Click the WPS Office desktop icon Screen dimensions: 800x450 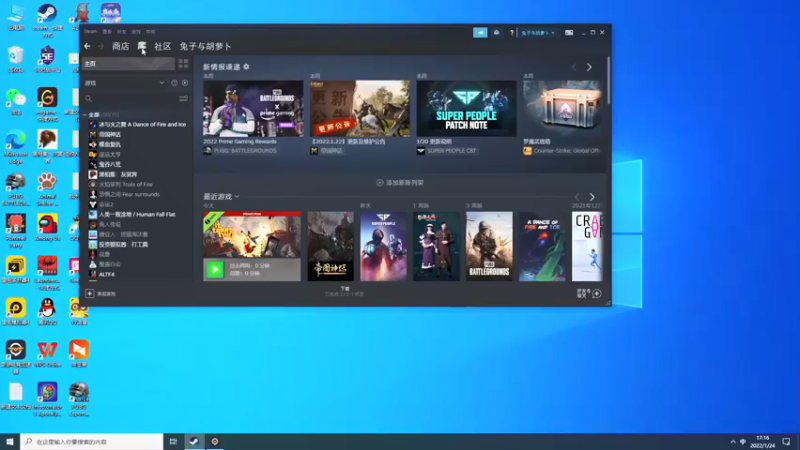click(47, 354)
